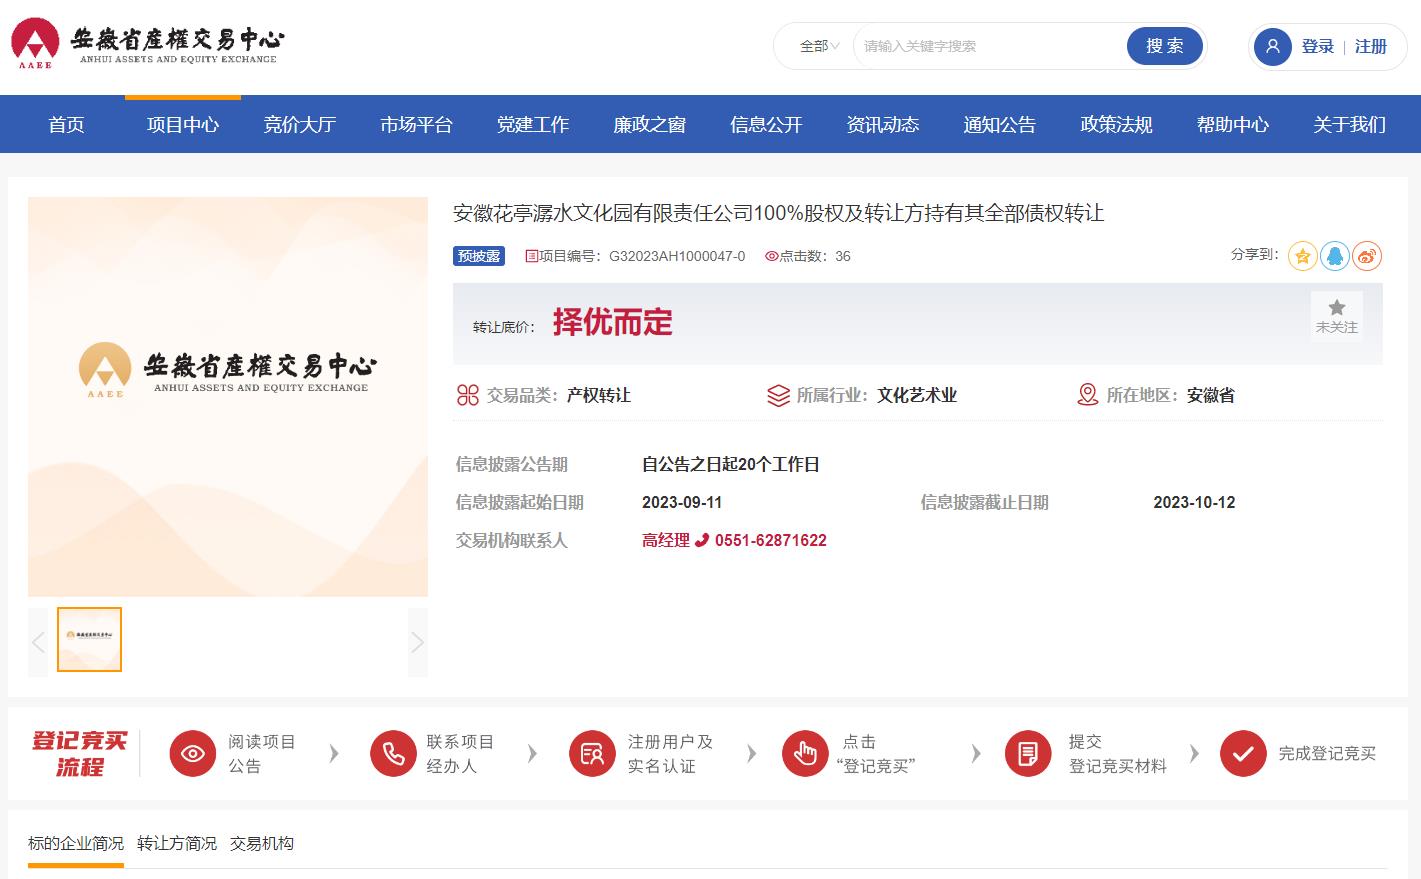Screen dimensions: 1421x879
Task: Share to QQ Zone star icon
Action: [1302, 256]
